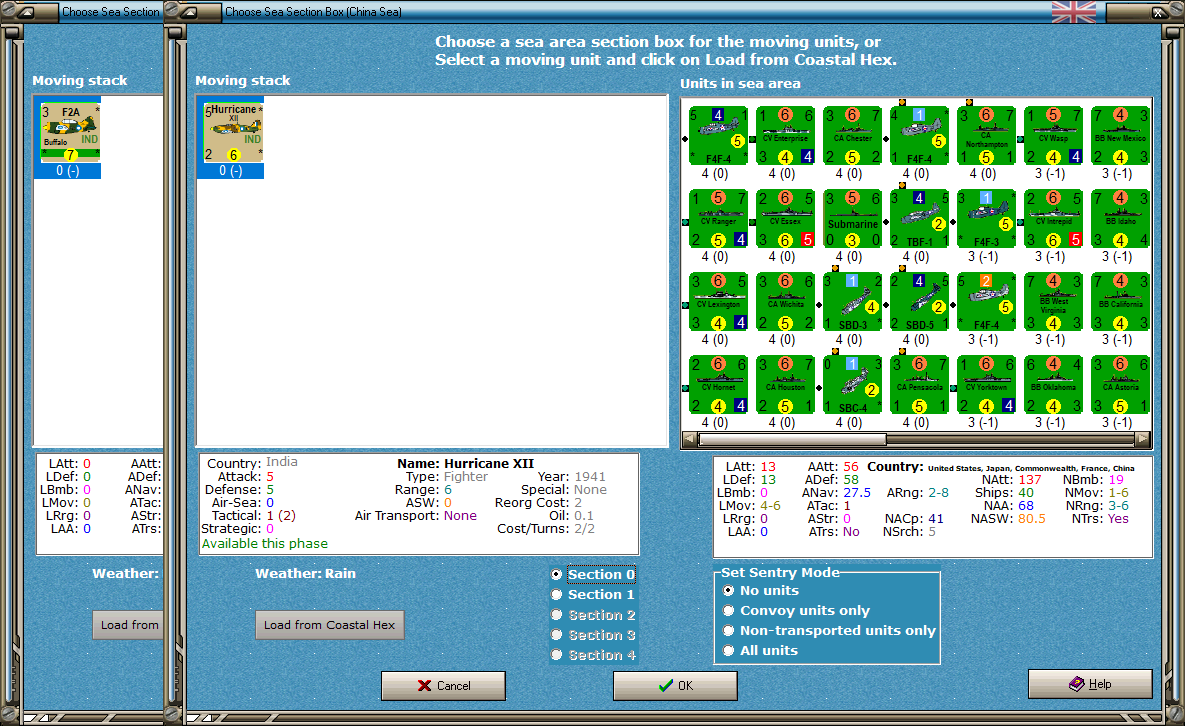Choose Section 1 sea box
The height and width of the screenshot is (726, 1185).
[594, 595]
